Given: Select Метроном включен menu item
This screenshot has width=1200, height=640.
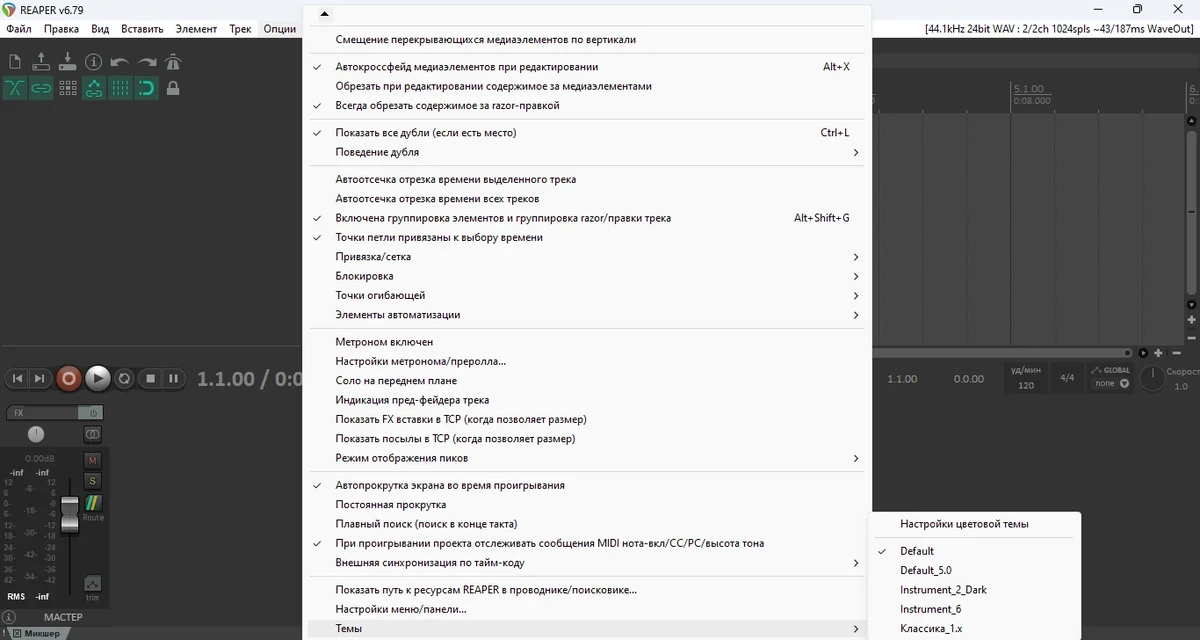Looking at the screenshot, I should [586, 342].
